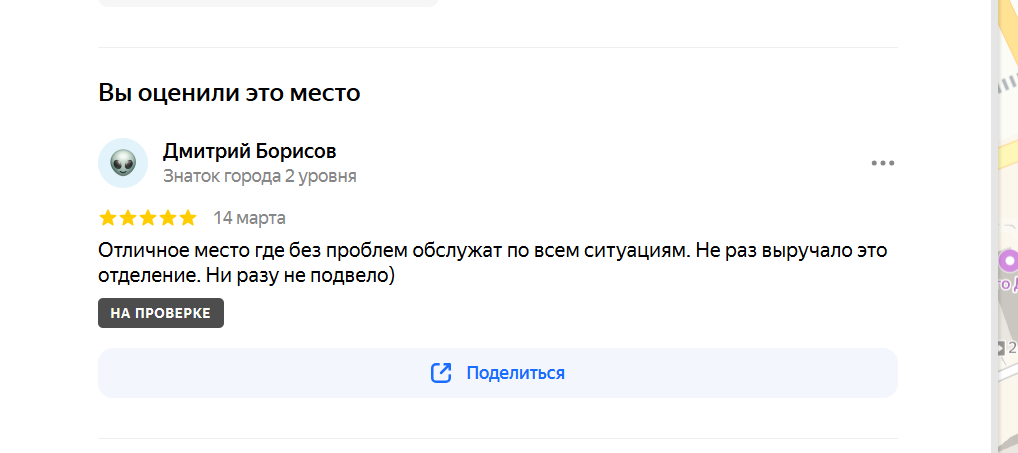Click the Вы оценили это место heading
The width and height of the screenshot is (1018, 453).
(229, 93)
